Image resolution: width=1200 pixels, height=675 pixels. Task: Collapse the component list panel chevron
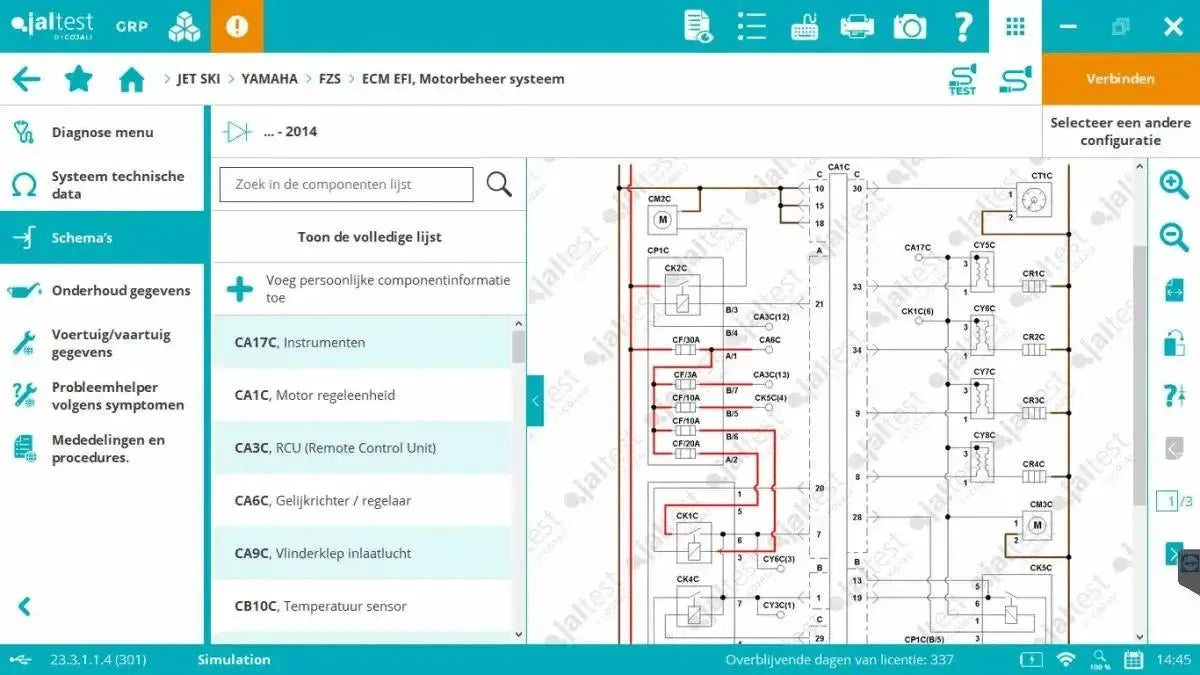click(x=535, y=400)
